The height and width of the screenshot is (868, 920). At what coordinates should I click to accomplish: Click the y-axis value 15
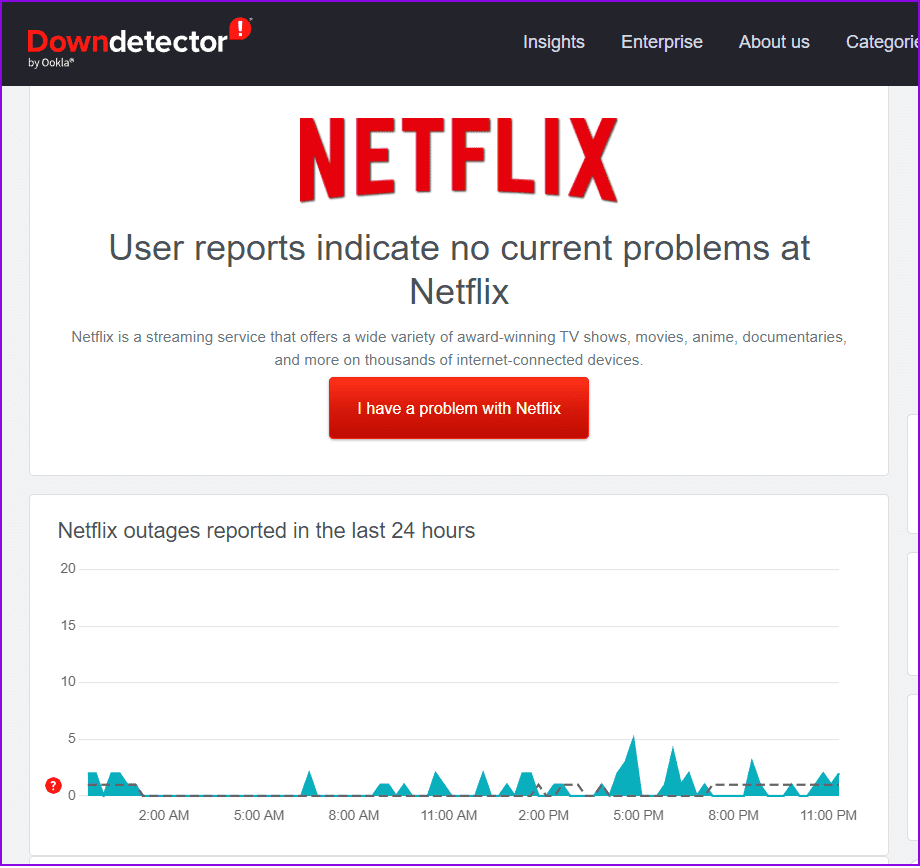point(68,625)
